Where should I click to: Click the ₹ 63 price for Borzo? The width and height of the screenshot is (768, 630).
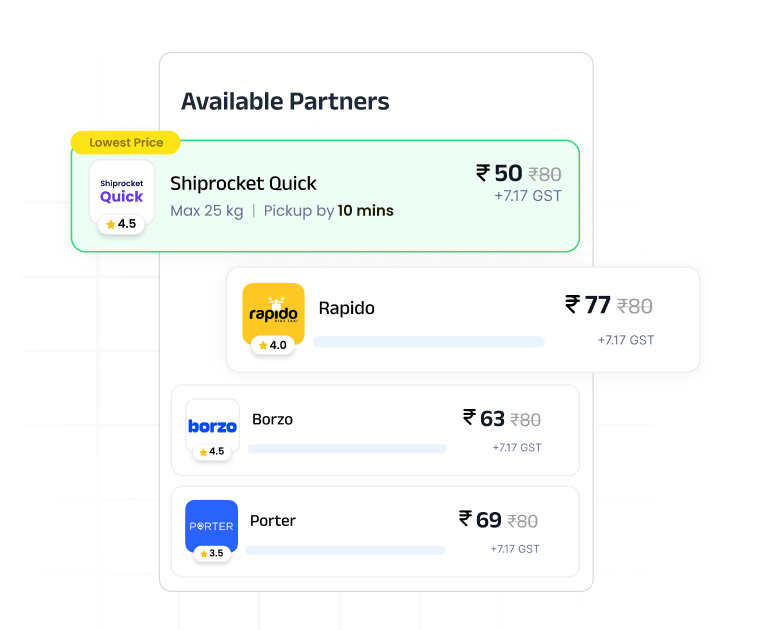(484, 418)
